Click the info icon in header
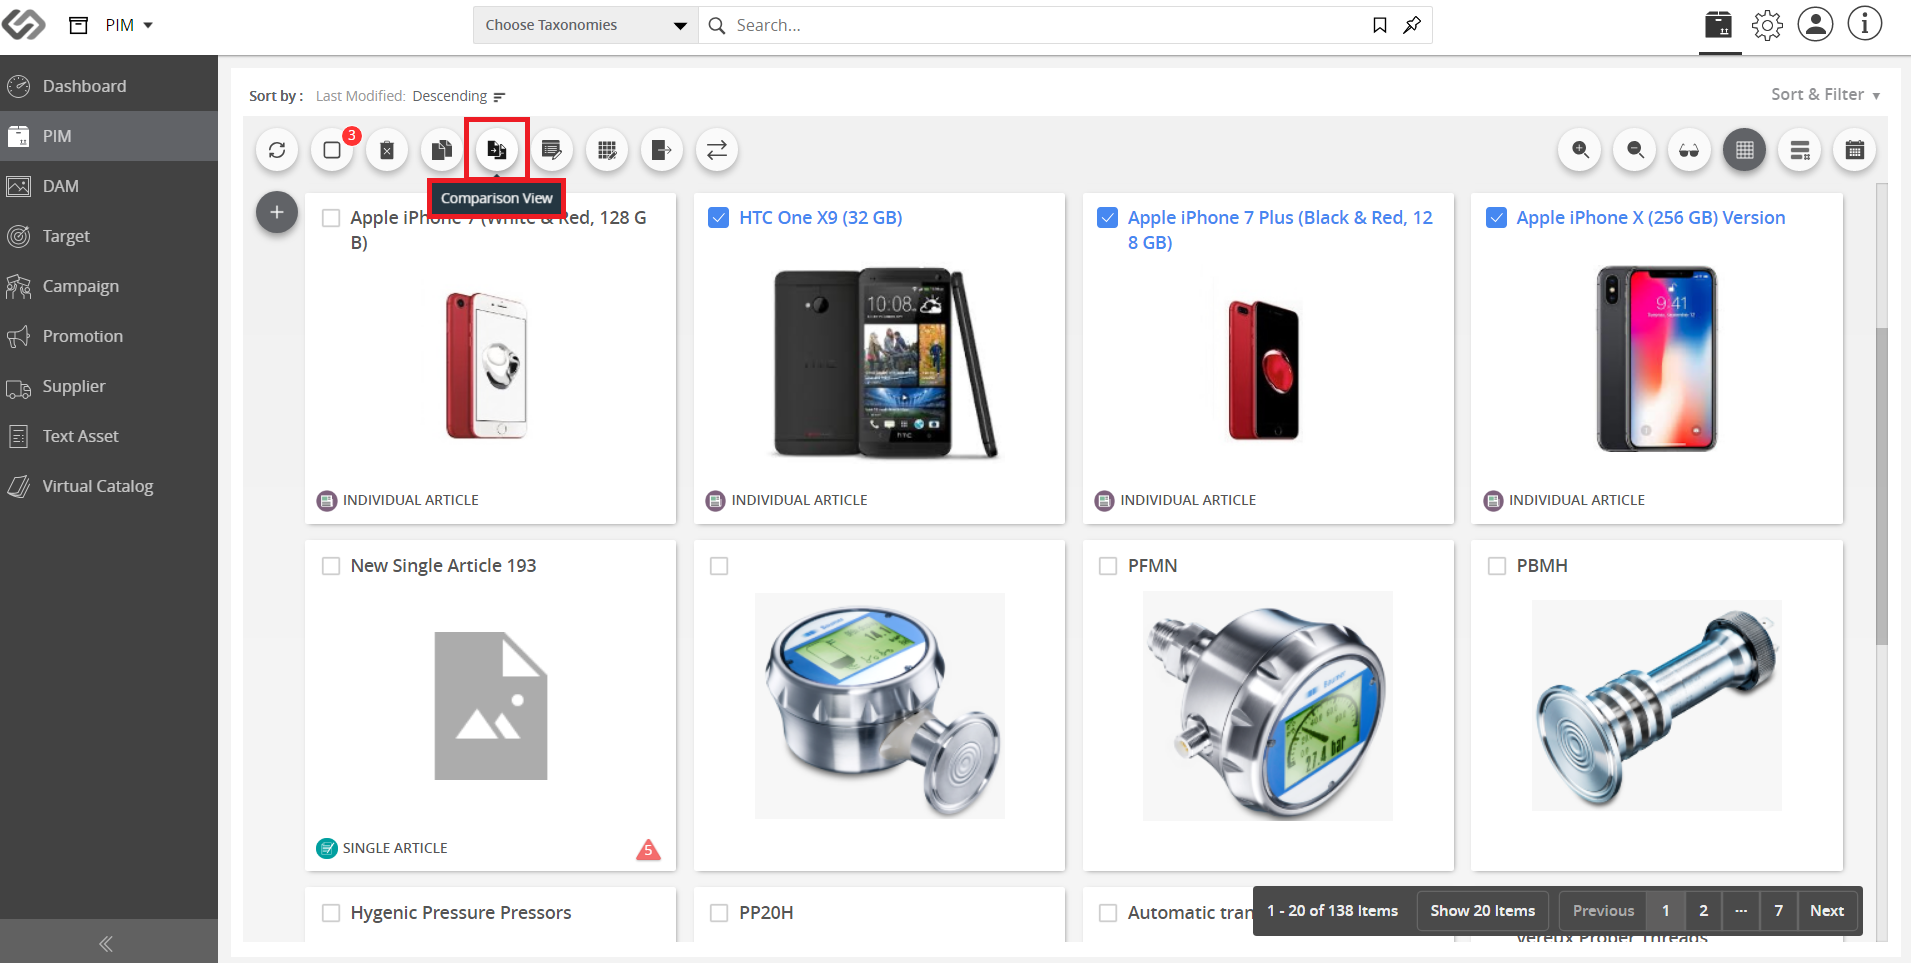 (1865, 24)
